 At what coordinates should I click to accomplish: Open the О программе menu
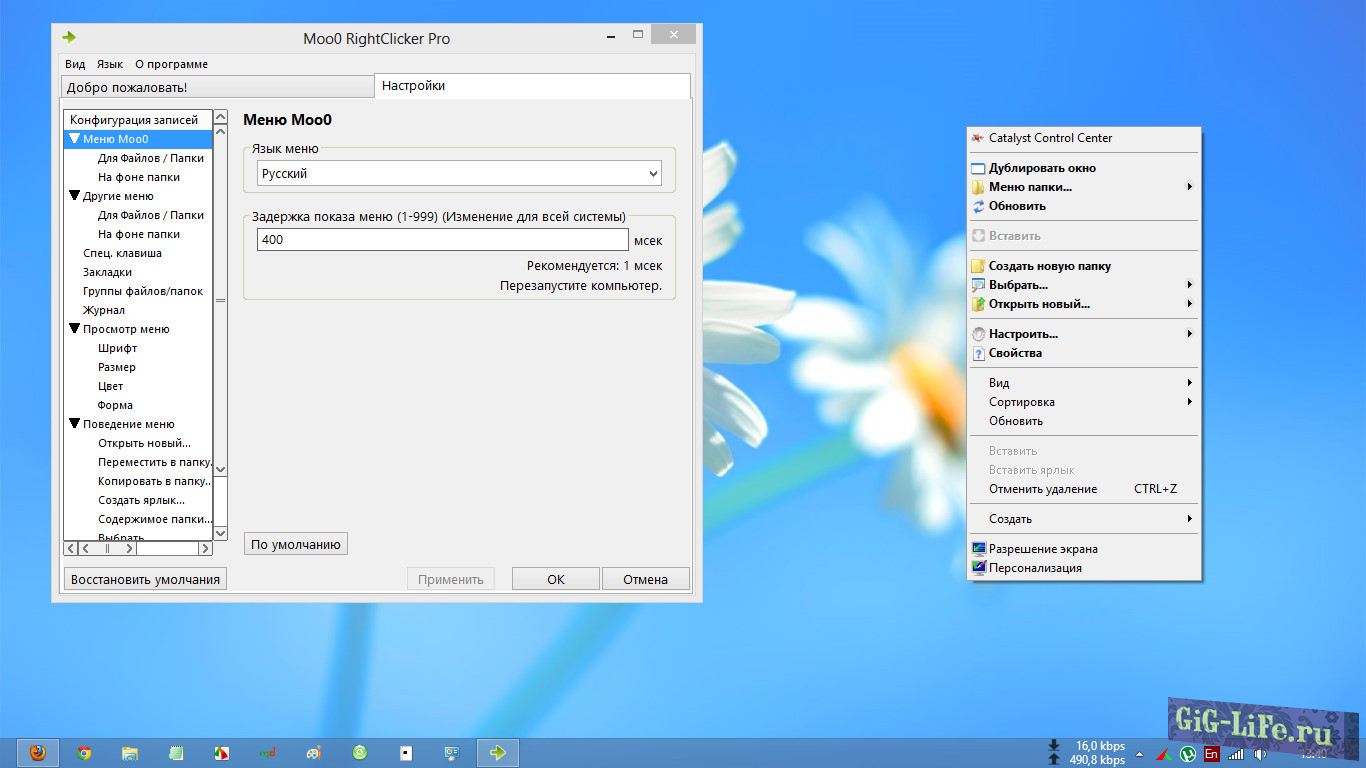click(171, 64)
